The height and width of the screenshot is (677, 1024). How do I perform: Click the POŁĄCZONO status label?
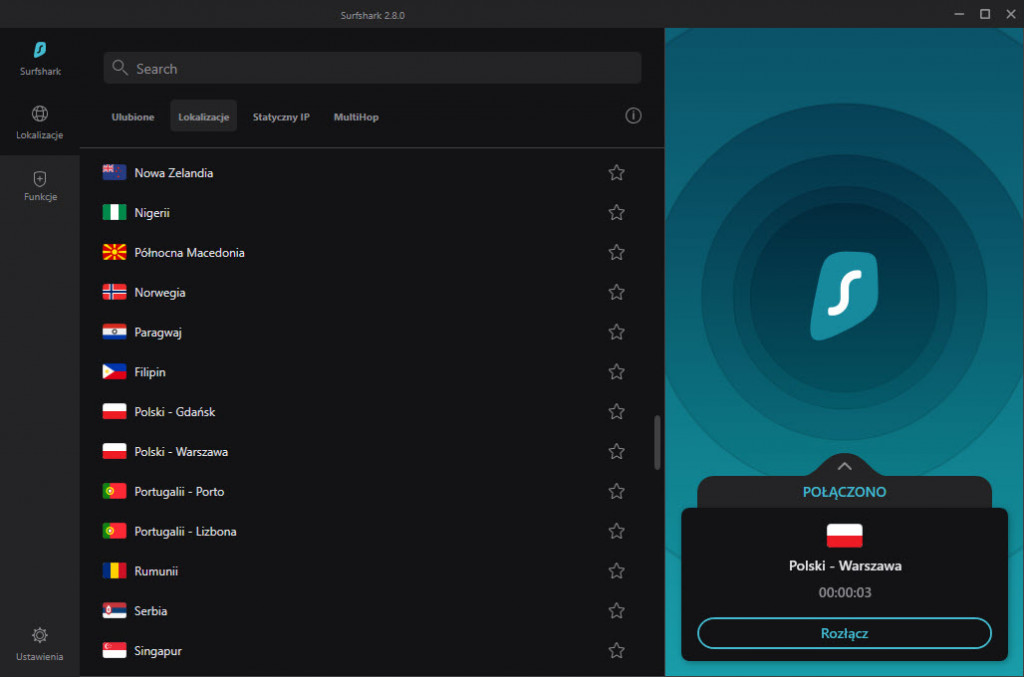point(844,492)
